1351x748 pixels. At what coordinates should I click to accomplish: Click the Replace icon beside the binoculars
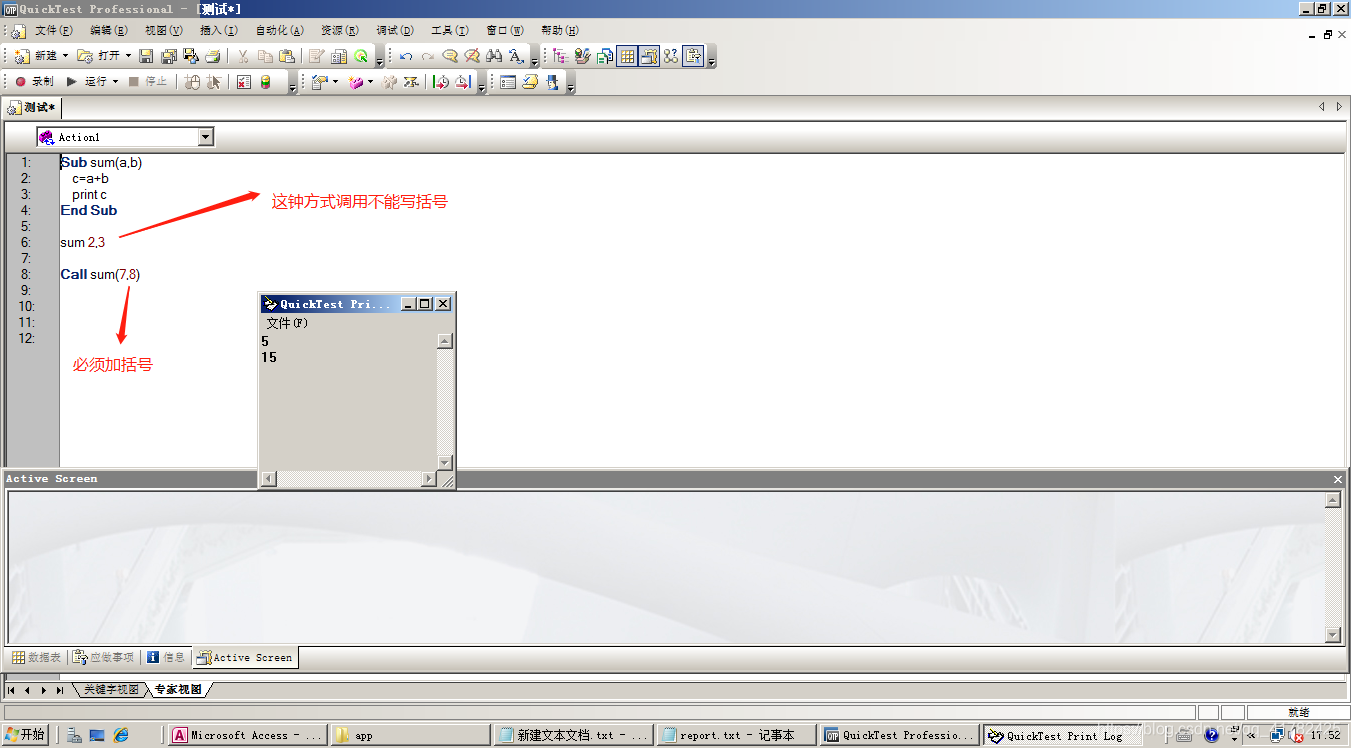pos(516,56)
